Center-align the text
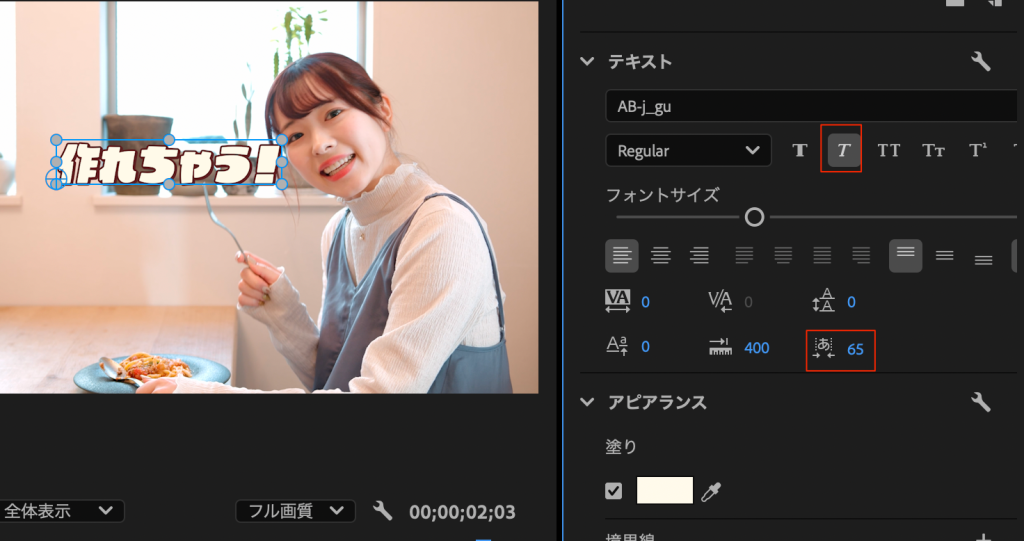Image resolution: width=1024 pixels, height=541 pixels. 660,255
